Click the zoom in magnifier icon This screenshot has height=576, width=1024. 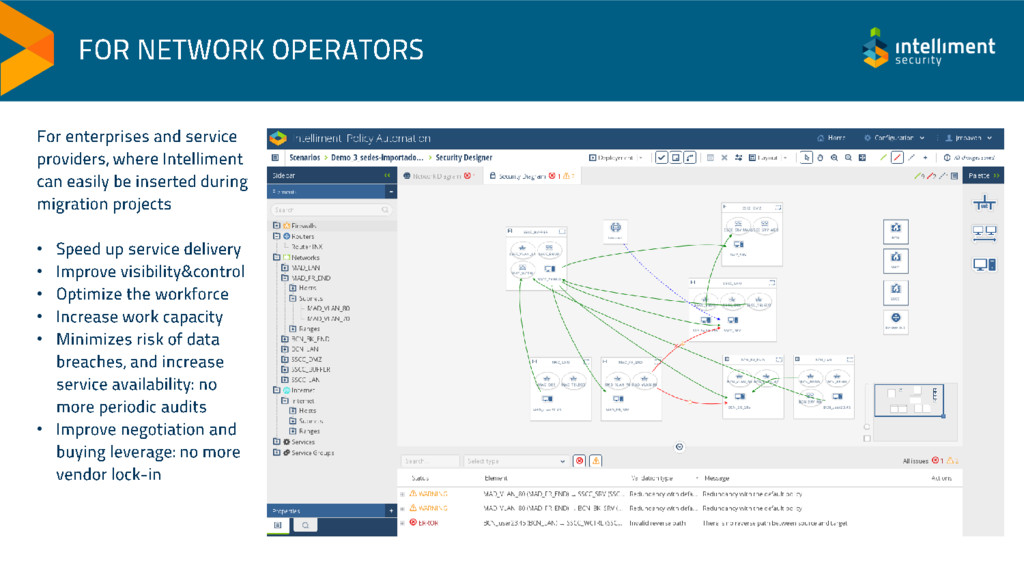[834, 157]
